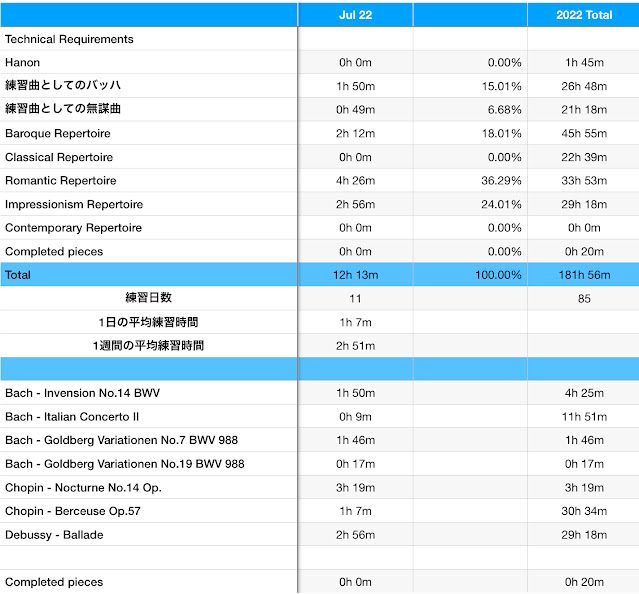Click 'Bach - Goldberg Variationen No.7 BWV 988'
Image resolution: width=639 pixels, height=594 pixels.
tap(121, 440)
